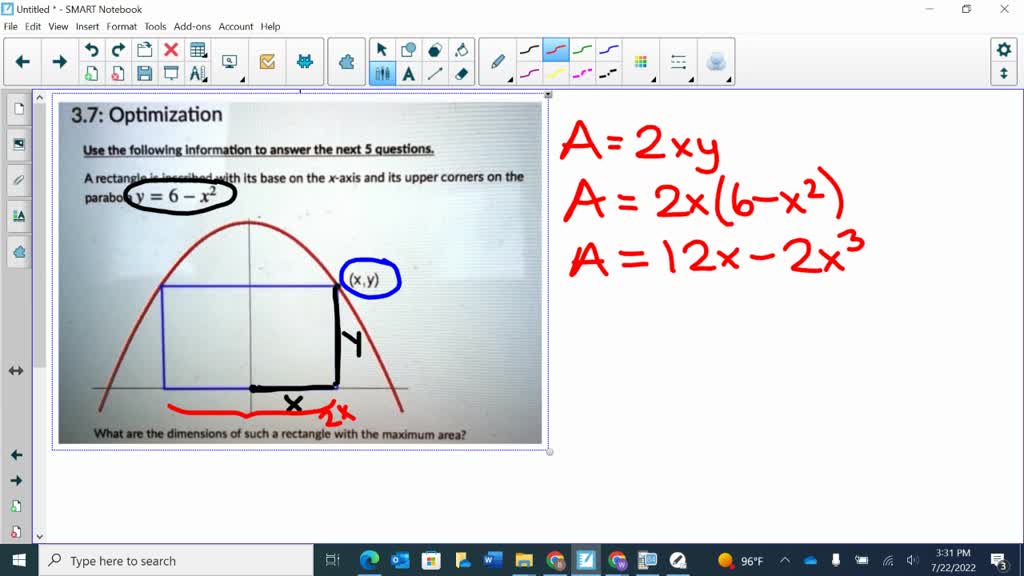Select the Fill tool paint bucket
Viewport: 1024px width, 576px height.
(461, 48)
